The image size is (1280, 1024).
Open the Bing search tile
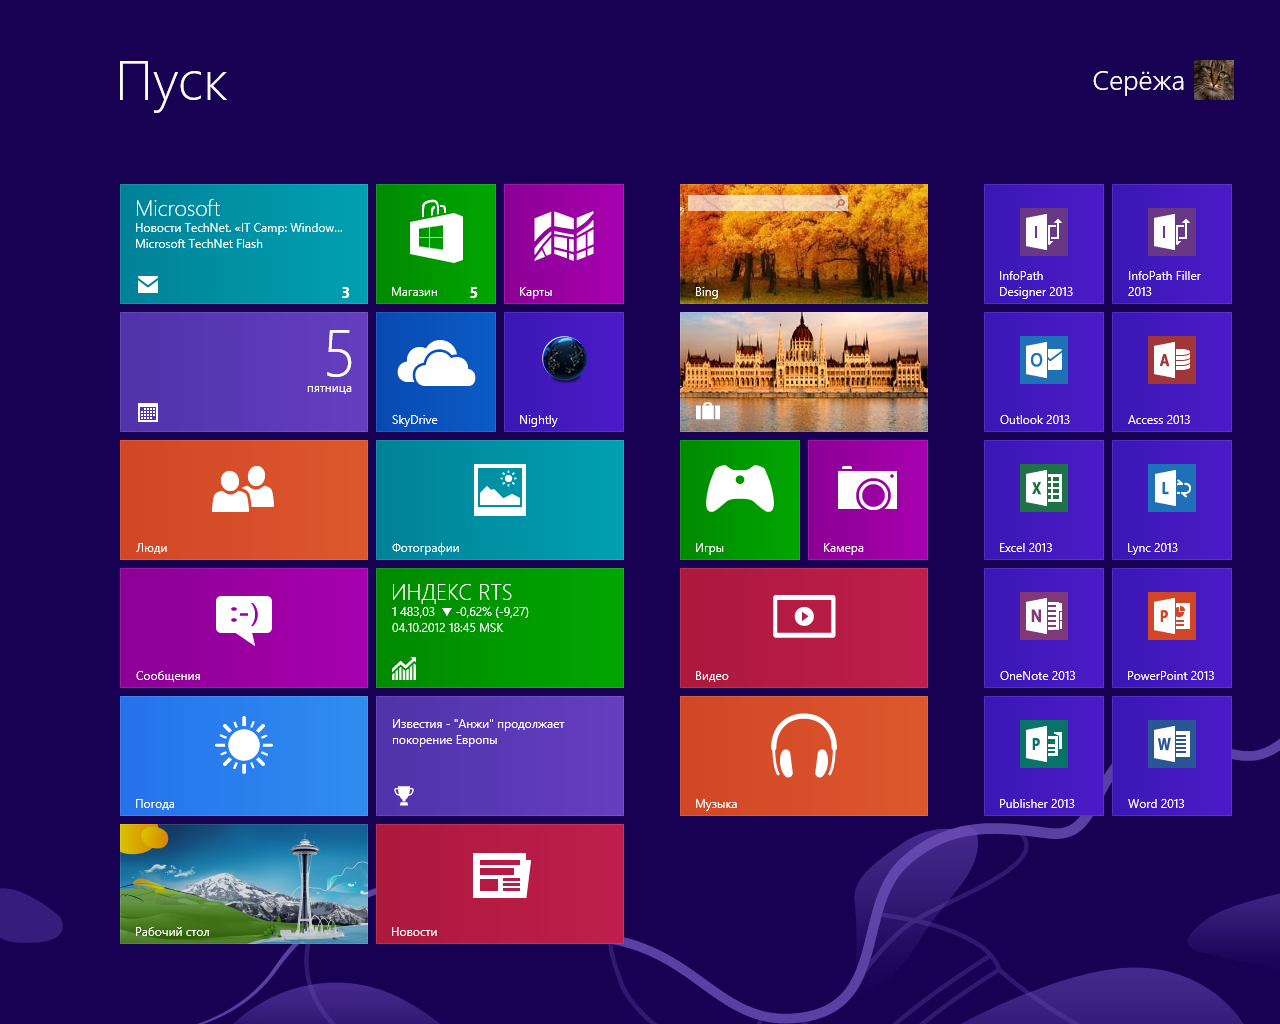(804, 244)
